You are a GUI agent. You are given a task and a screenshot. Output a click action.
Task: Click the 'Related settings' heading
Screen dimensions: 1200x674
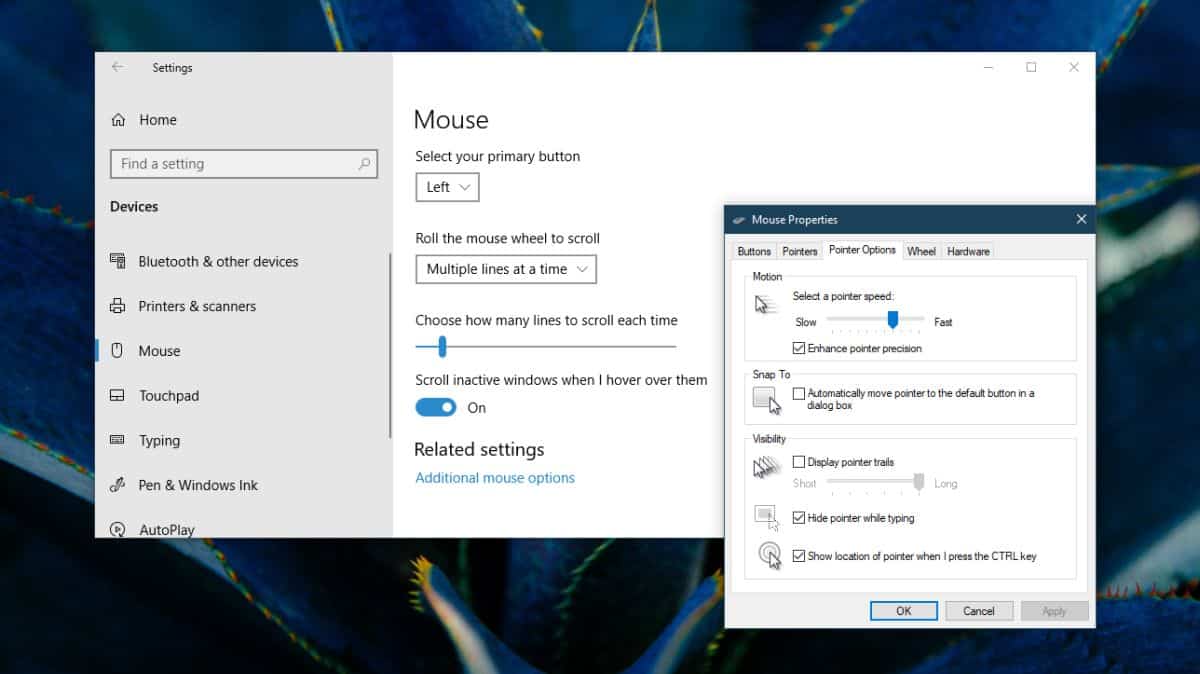(x=479, y=450)
